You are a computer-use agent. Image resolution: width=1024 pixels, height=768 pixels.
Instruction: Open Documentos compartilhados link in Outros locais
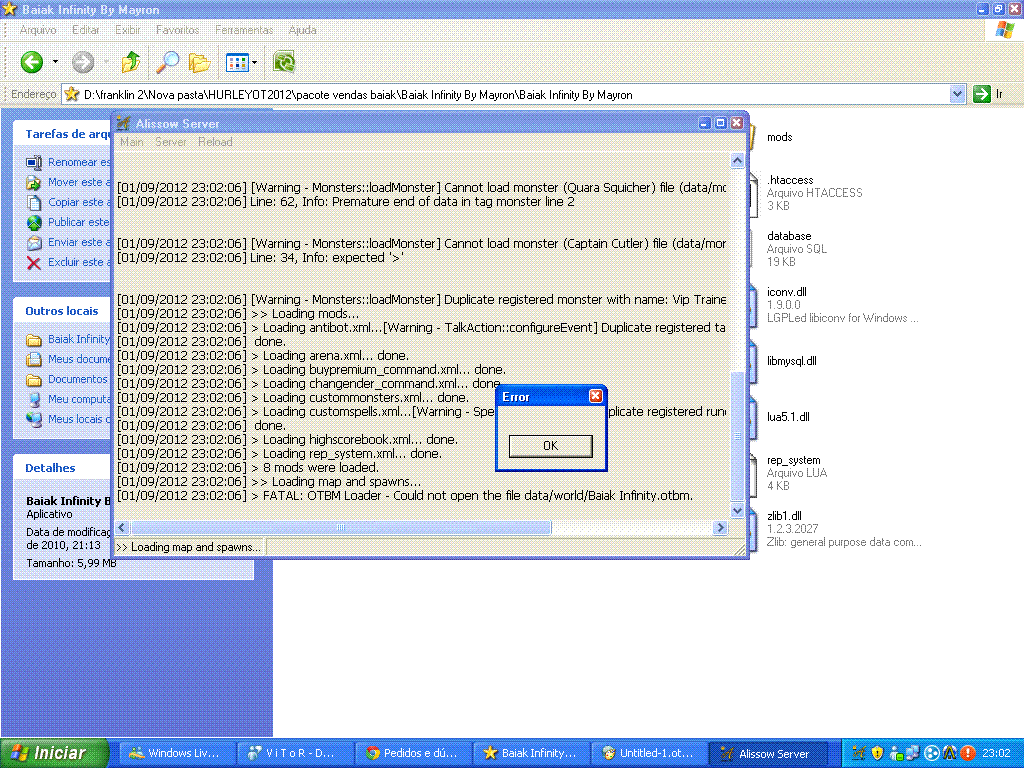pos(68,379)
